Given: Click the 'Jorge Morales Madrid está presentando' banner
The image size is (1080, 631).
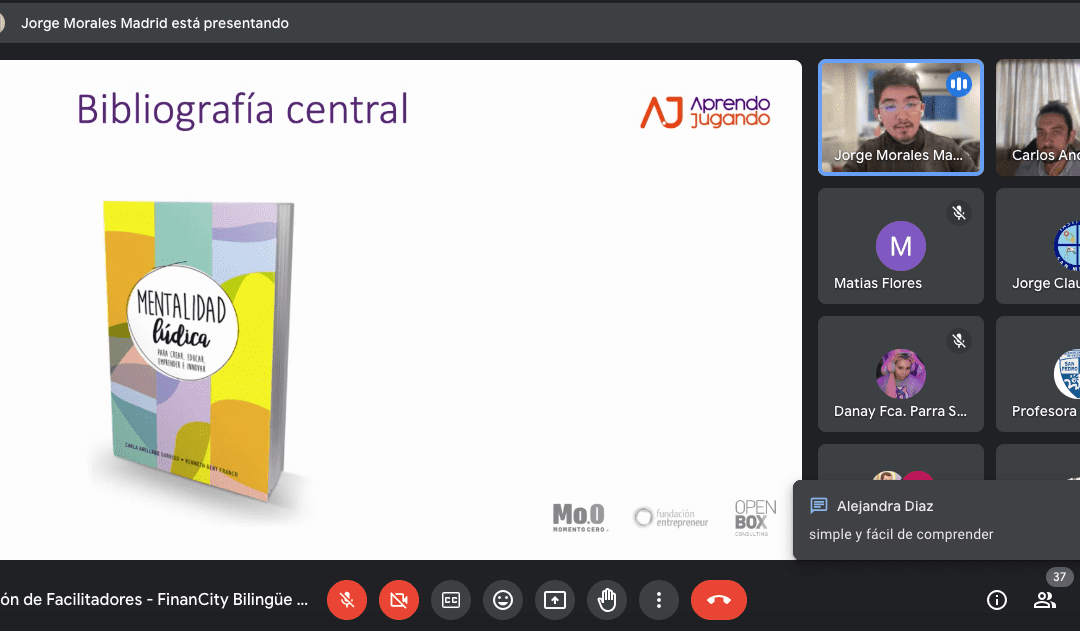Looking at the screenshot, I should [x=155, y=23].
